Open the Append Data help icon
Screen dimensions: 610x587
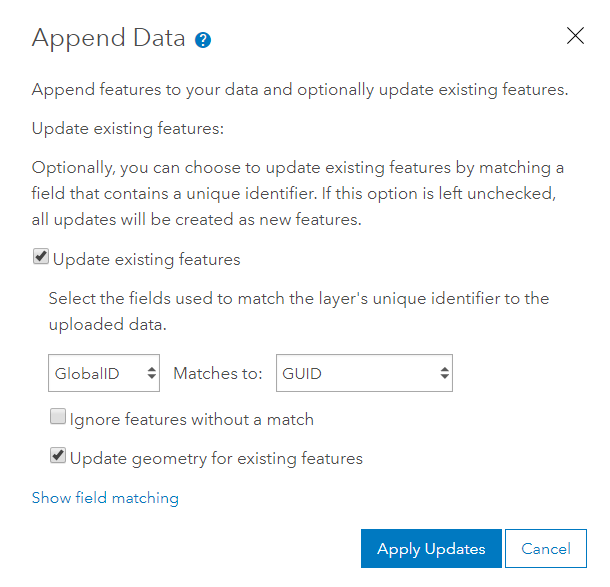(x=204, y=40)
